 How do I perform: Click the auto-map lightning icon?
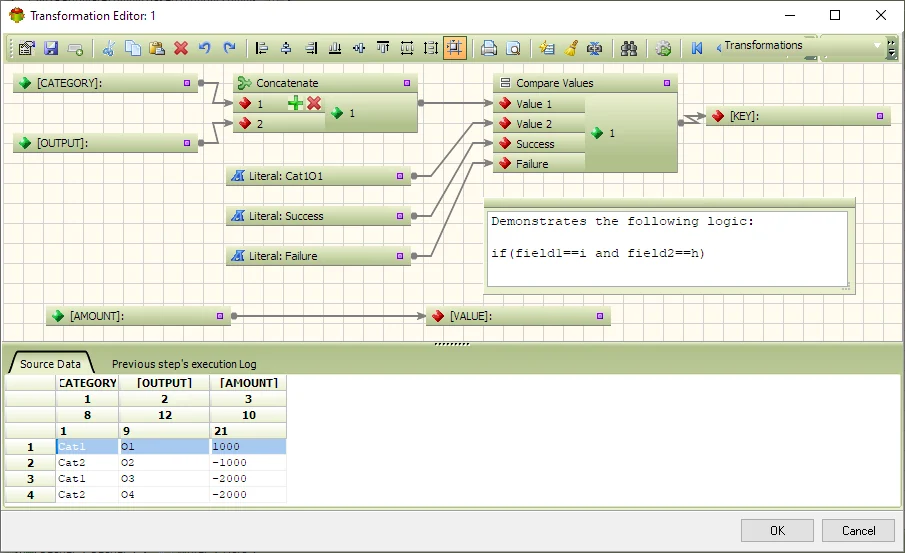click(x=546, y=48)
